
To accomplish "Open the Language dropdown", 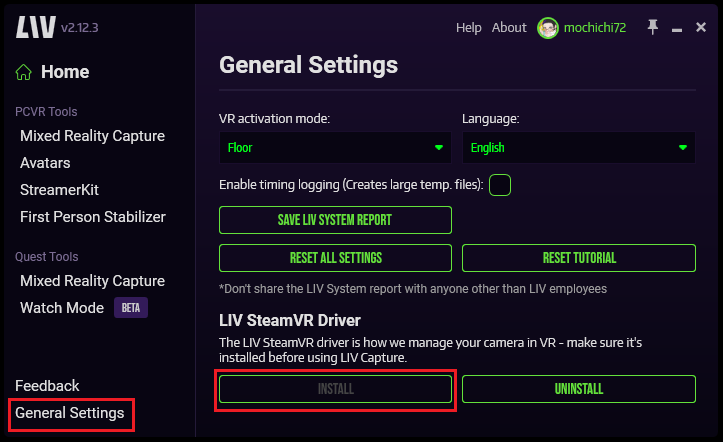I will tap(577, 148).
